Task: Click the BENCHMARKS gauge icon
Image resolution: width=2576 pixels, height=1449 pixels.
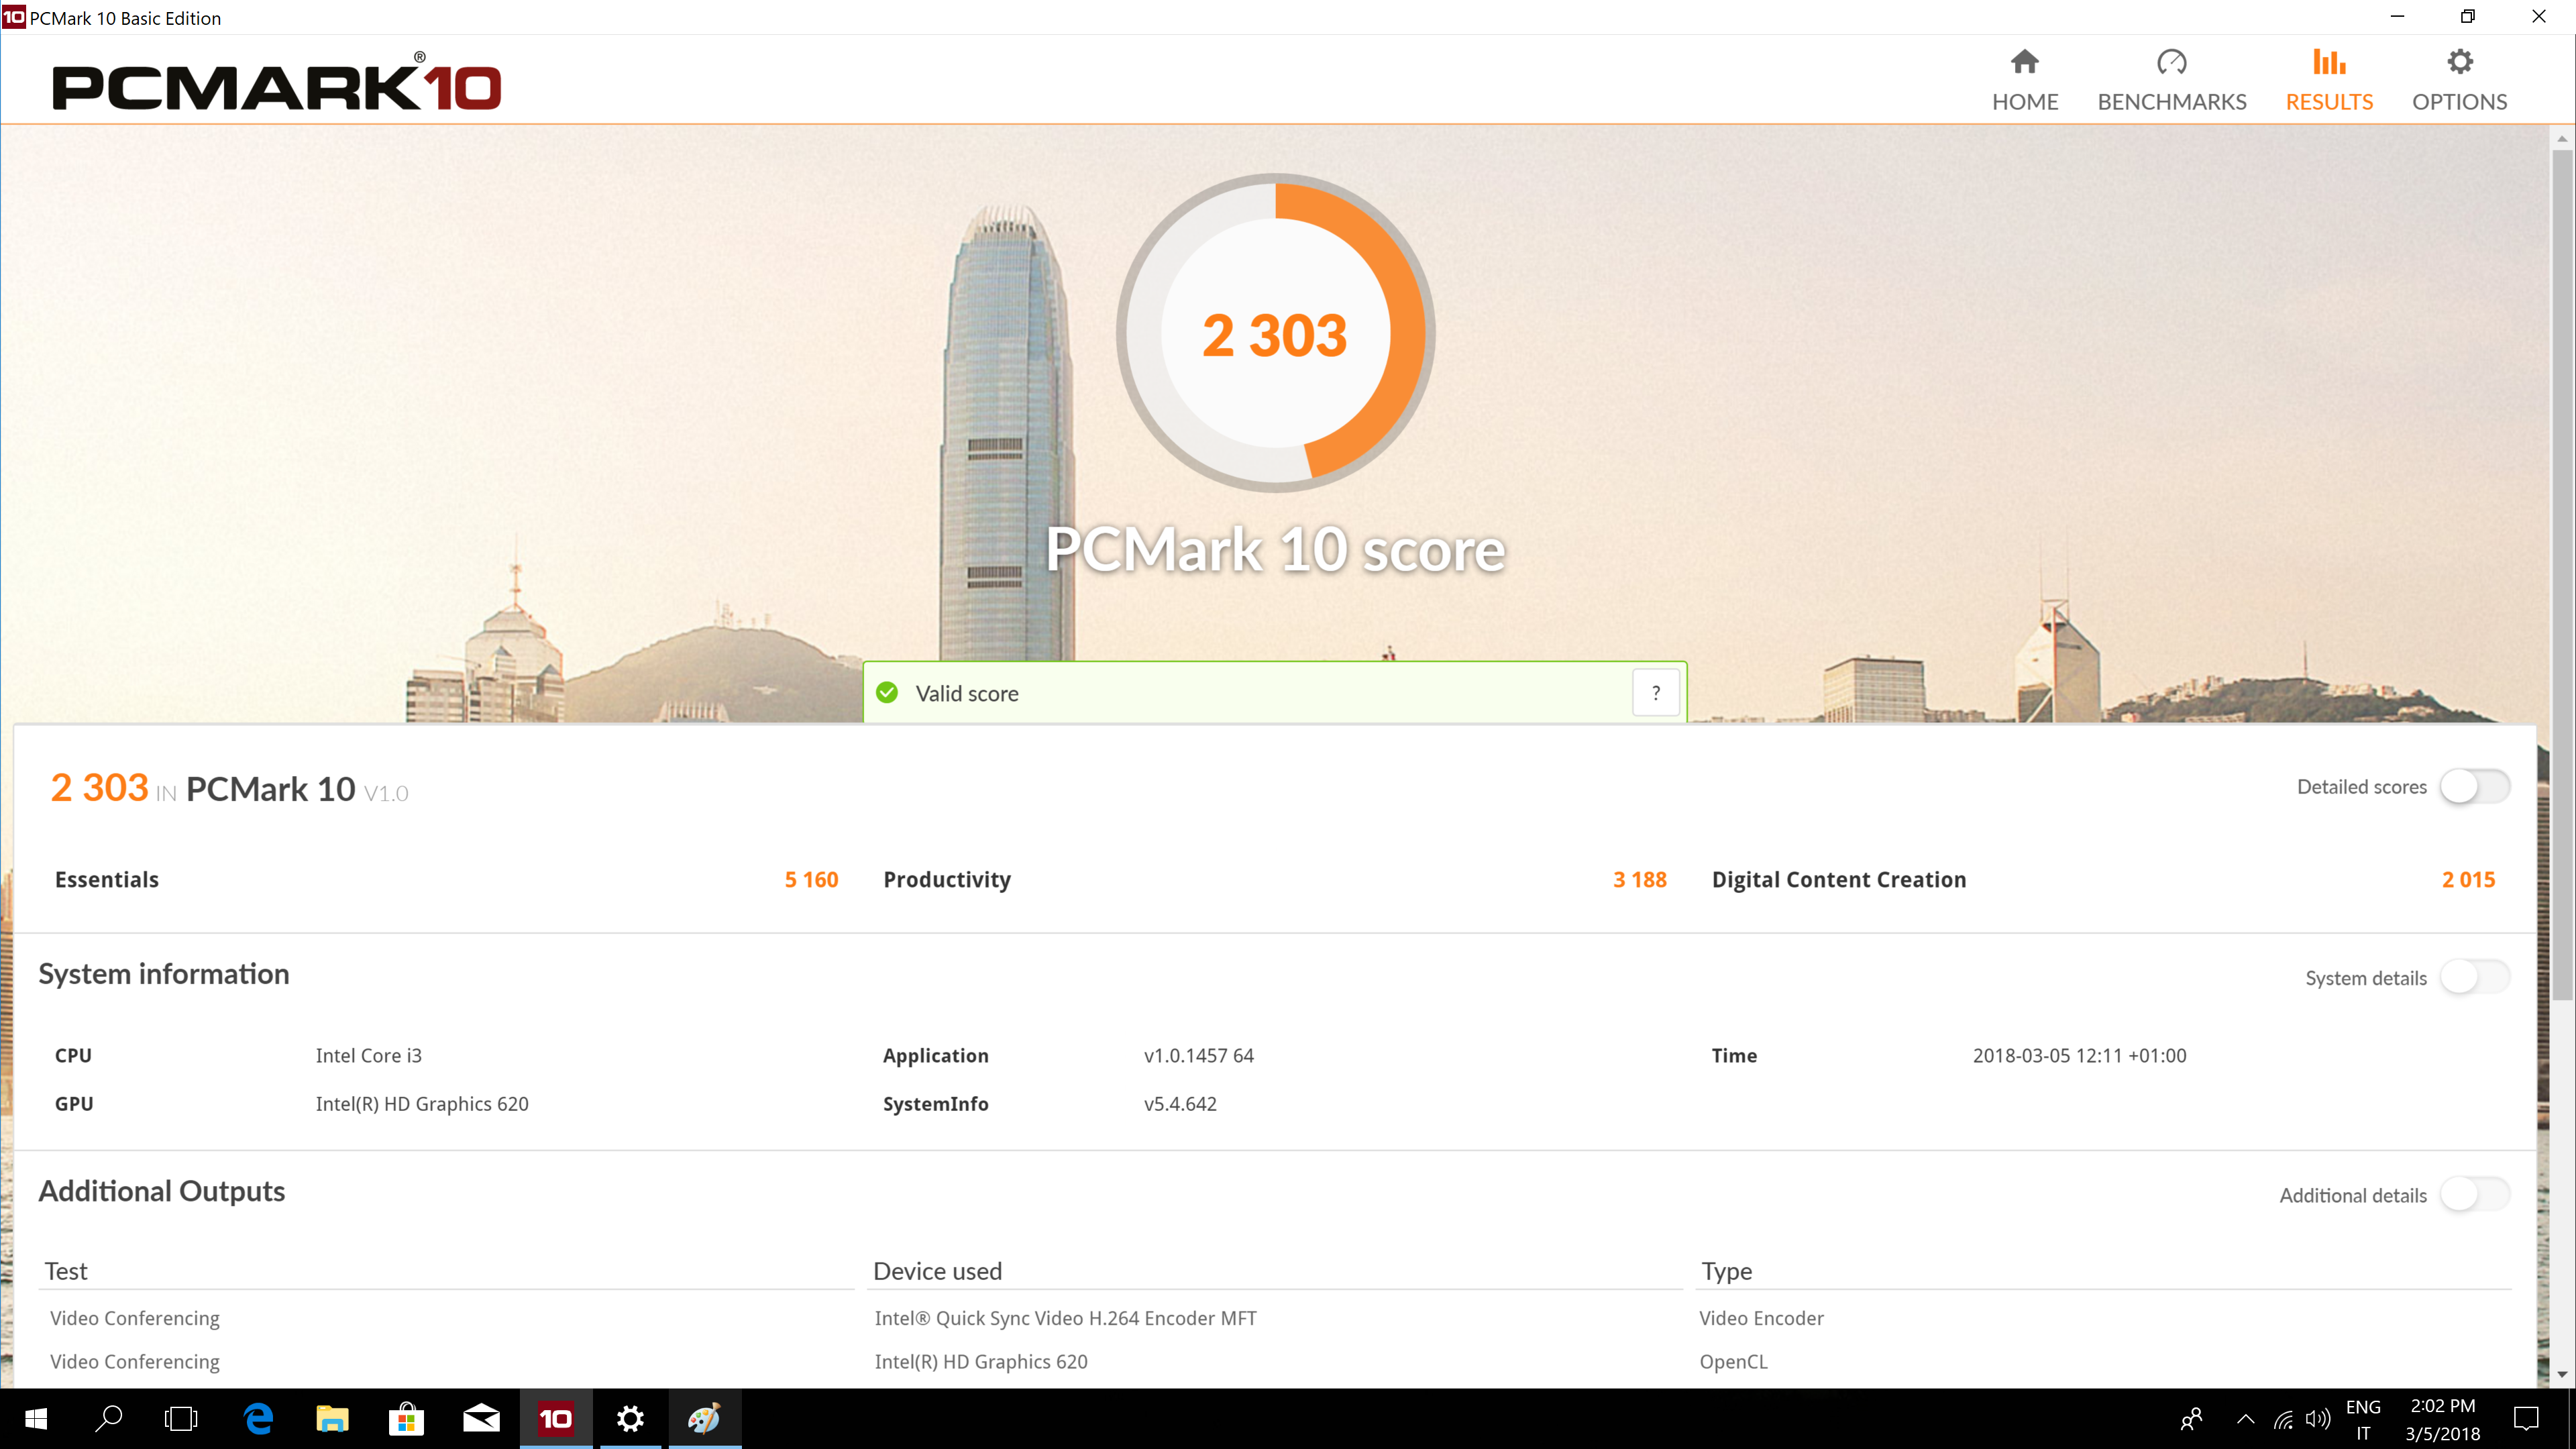Action: (x=2171, y=62)
